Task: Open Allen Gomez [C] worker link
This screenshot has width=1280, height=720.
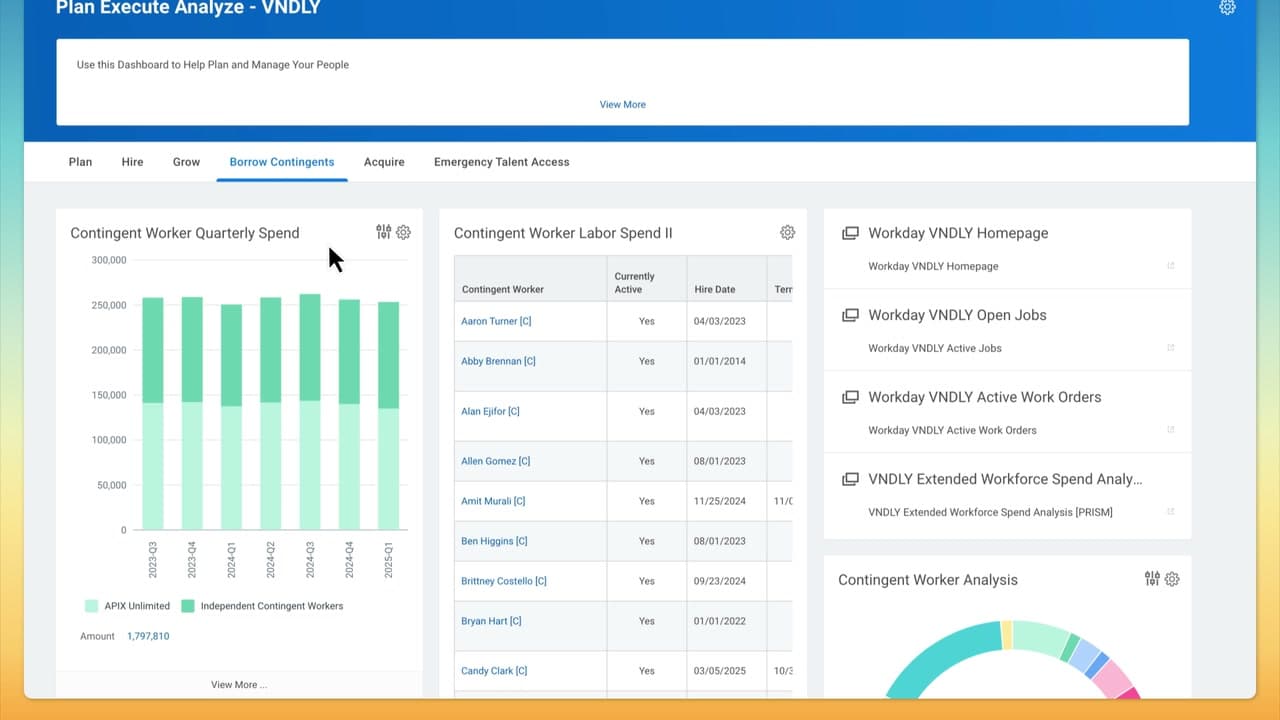Action: [x=495, y=461]
